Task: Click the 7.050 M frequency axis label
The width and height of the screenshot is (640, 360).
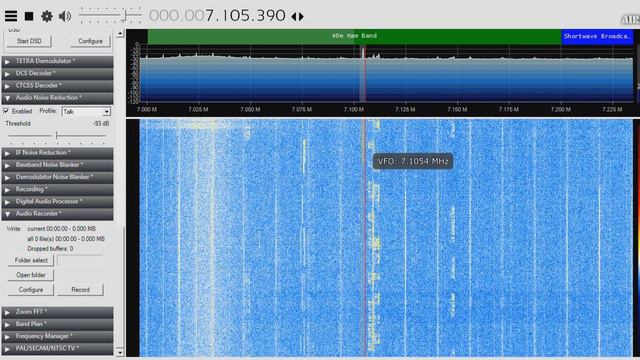Action: pos(250,109)
